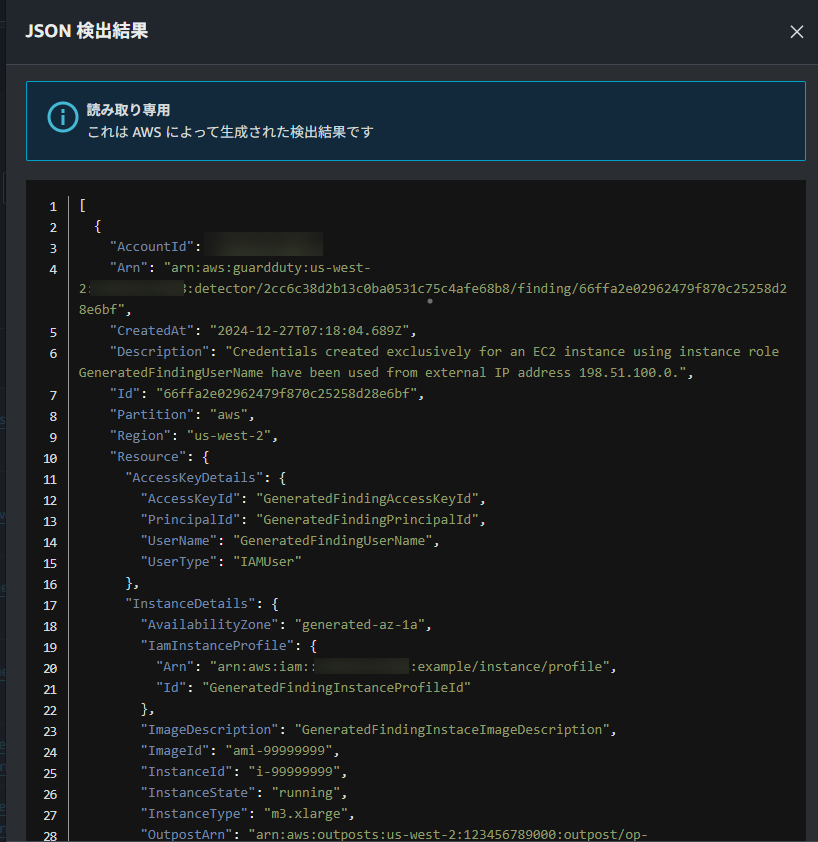Close the JSON 検出結果 dialog
The height and width of the screenshot is (842, 818).
click(796, 32)
